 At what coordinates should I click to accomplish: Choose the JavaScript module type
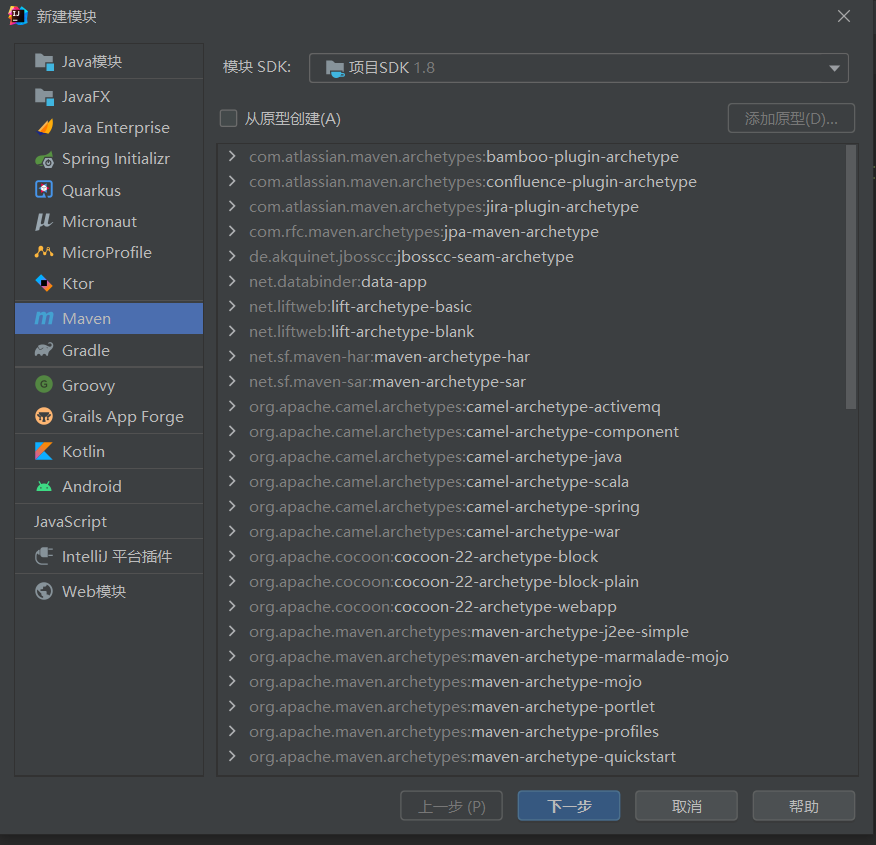[x=109, y=521]
